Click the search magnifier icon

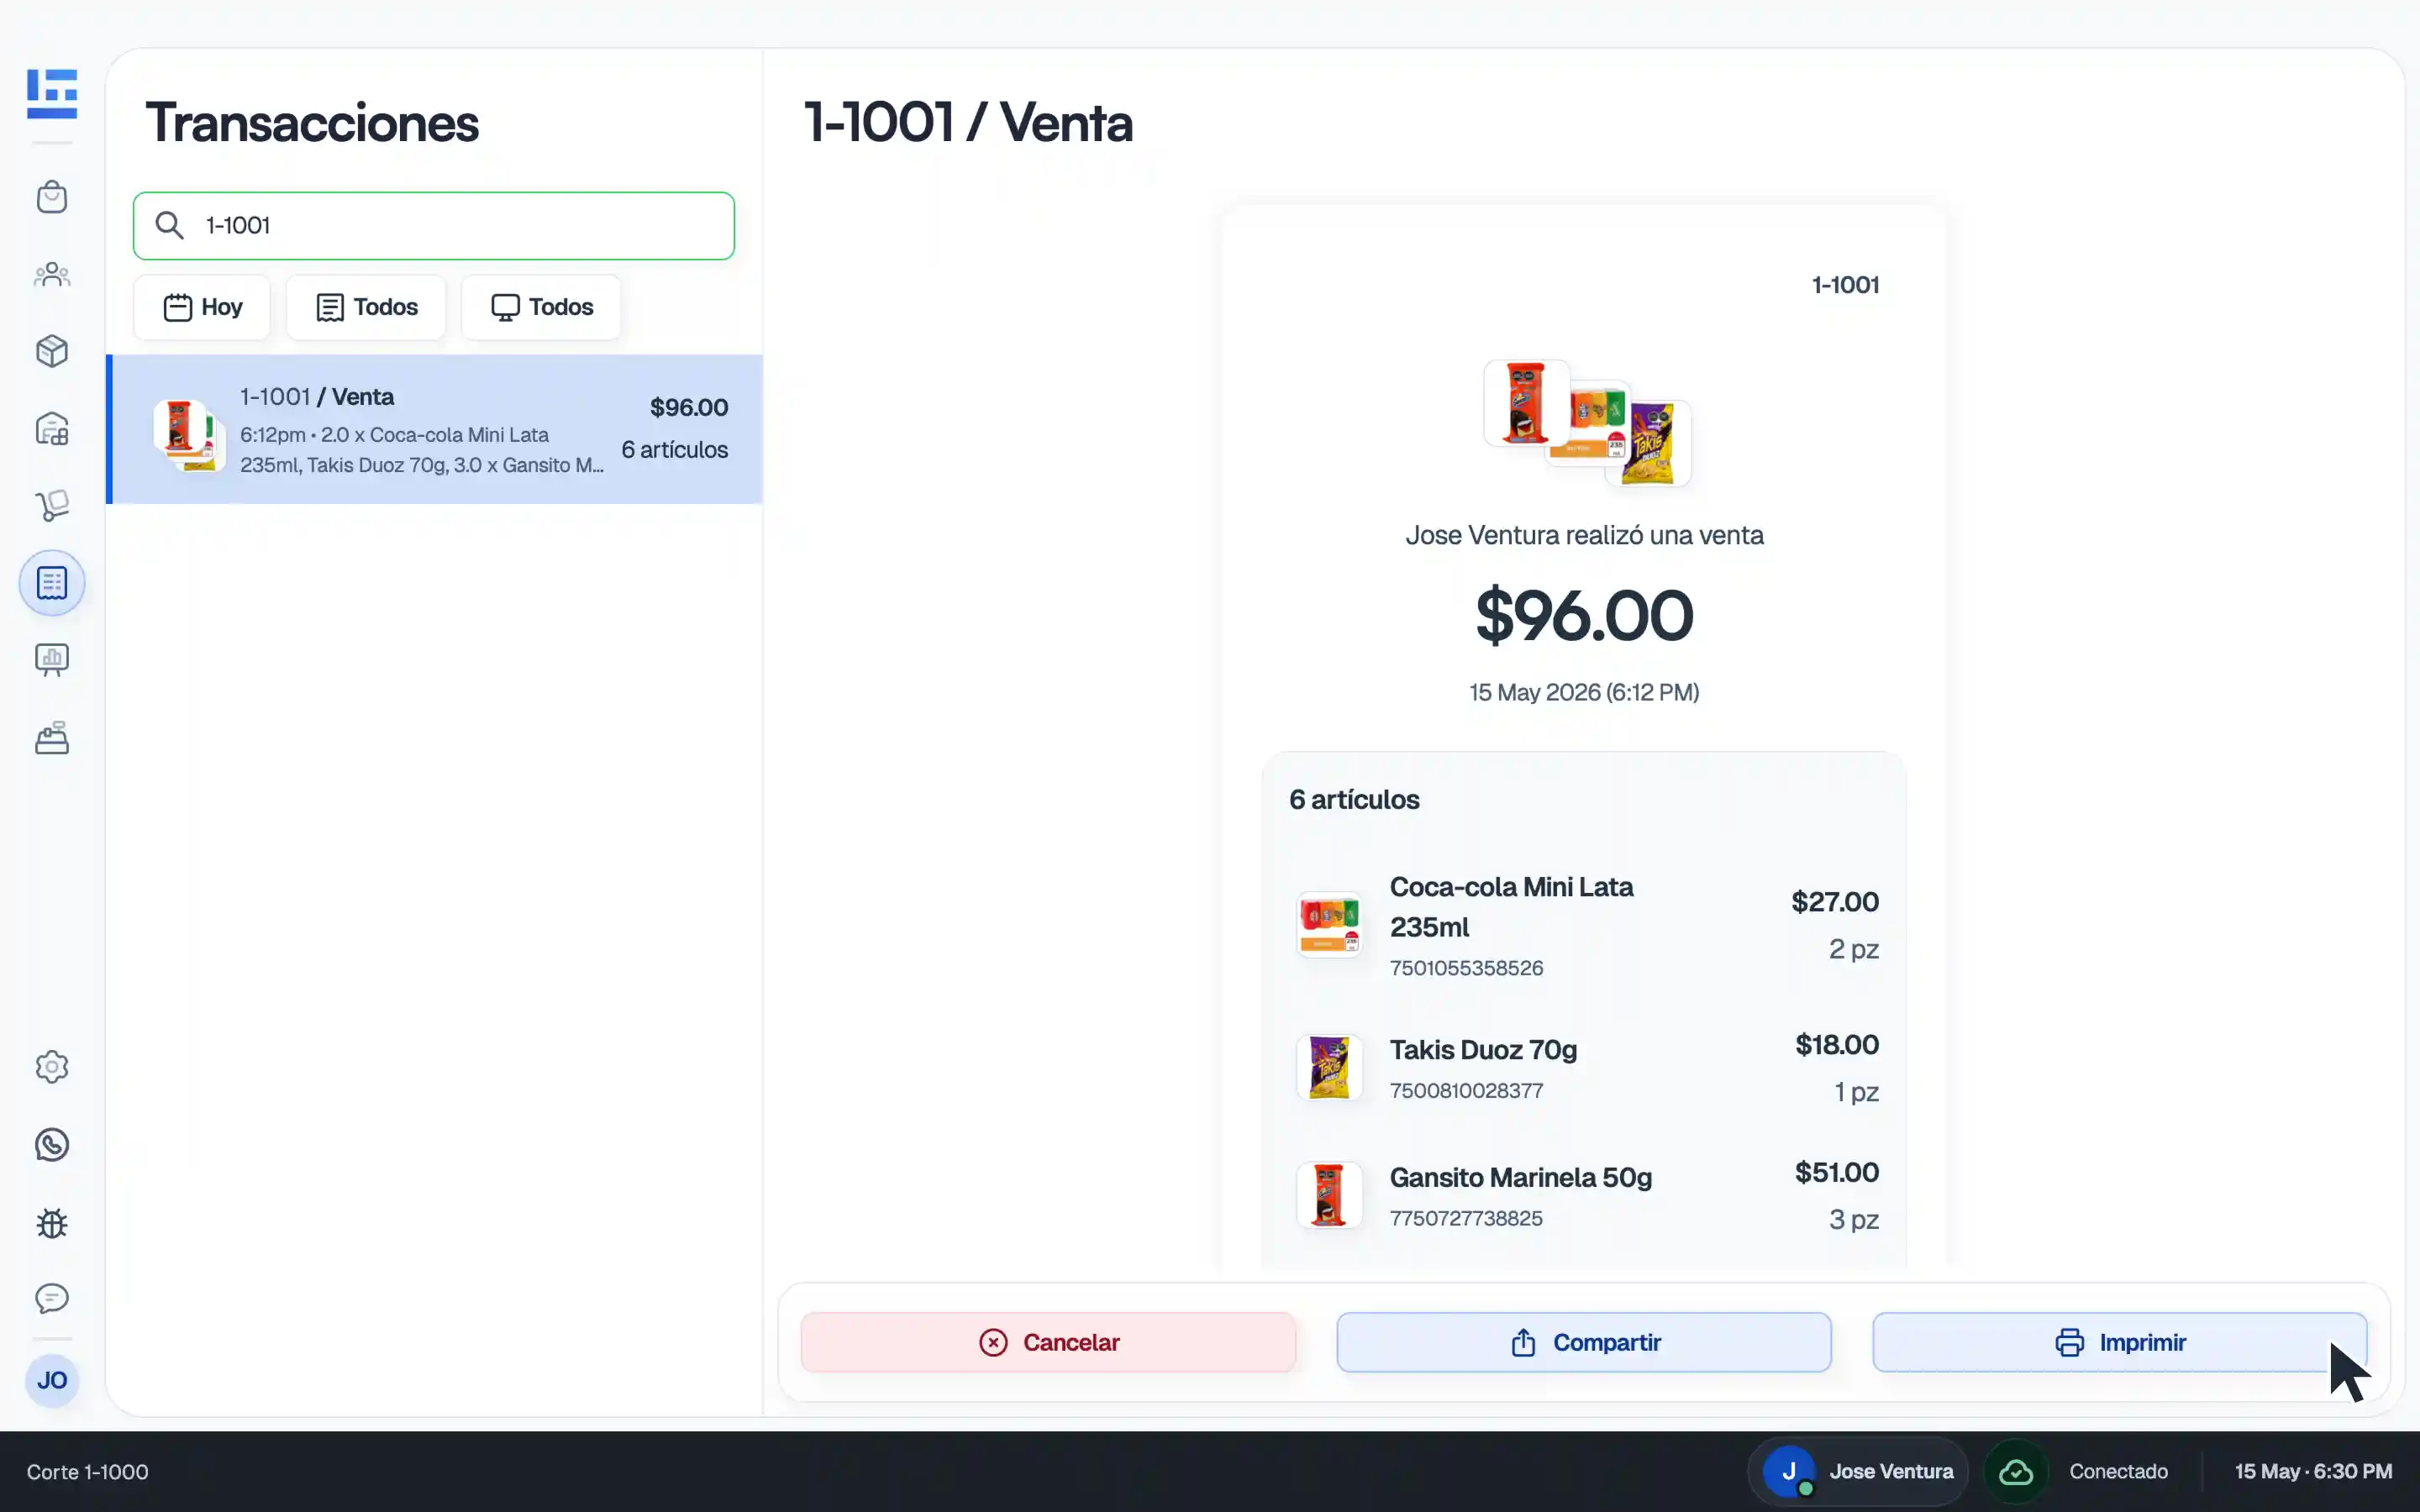tap(170, 226)
